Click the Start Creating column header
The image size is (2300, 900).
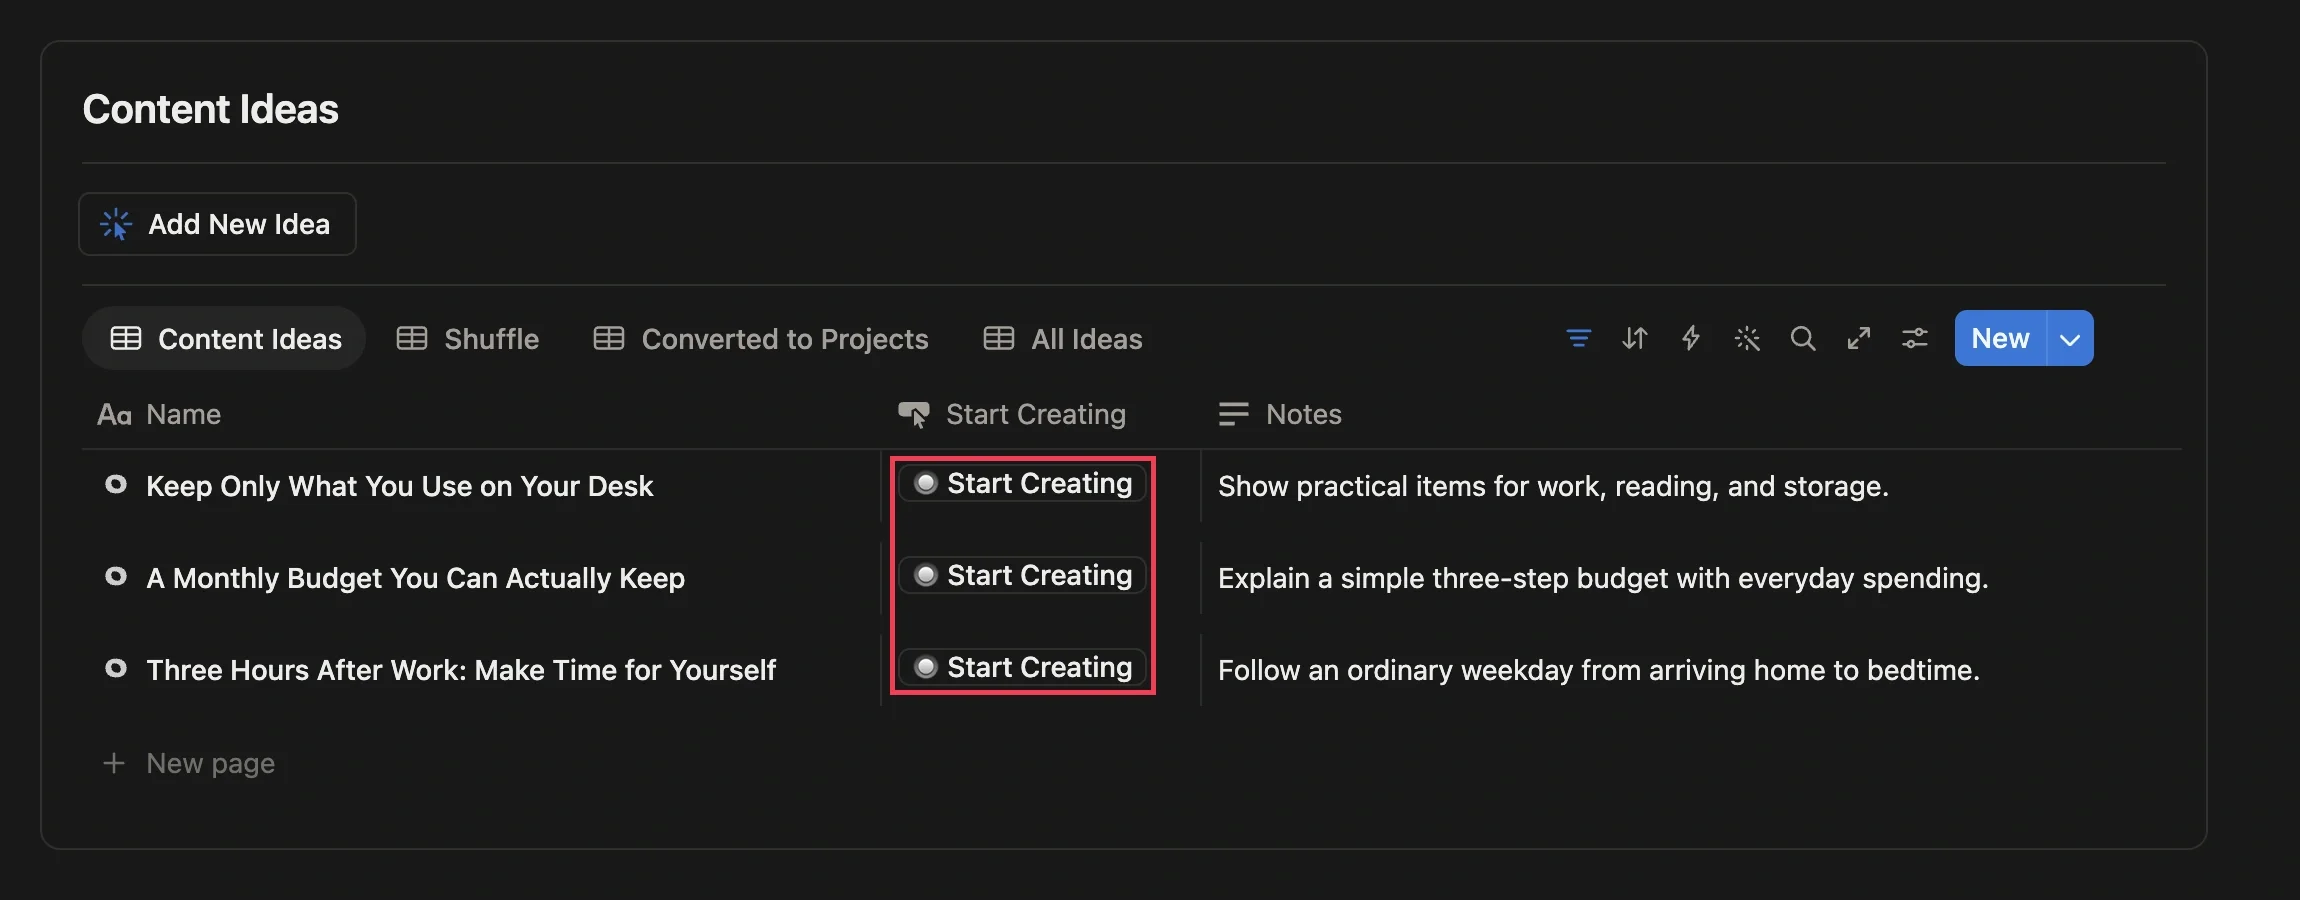1012,415
